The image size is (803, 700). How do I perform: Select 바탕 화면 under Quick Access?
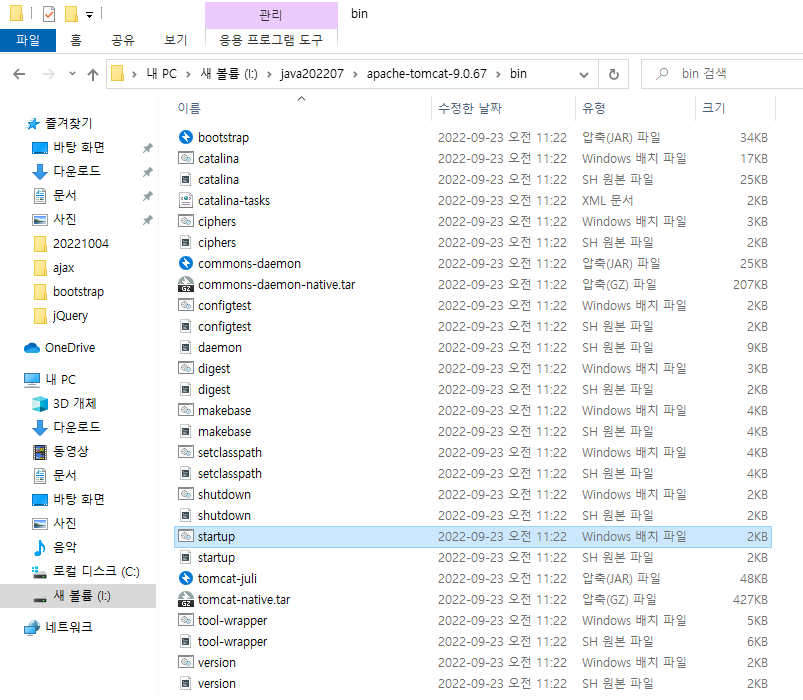click(x=79, y=147)
